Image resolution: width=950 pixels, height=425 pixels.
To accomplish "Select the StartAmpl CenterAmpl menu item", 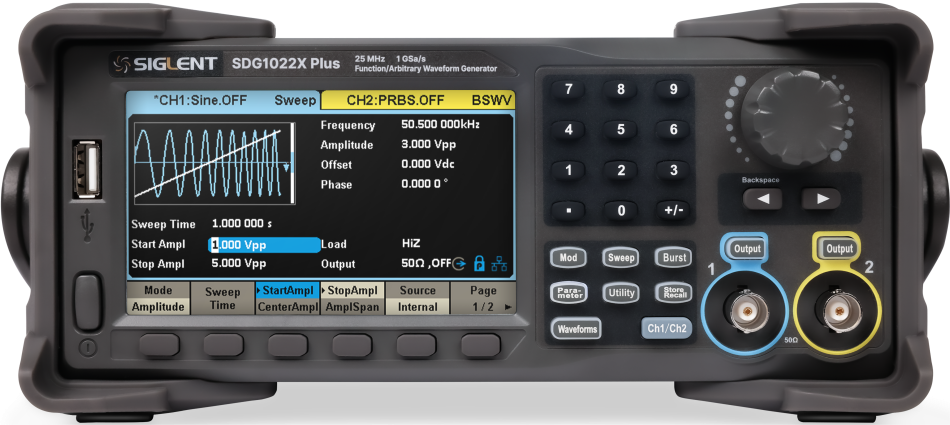I will [287, 298].
